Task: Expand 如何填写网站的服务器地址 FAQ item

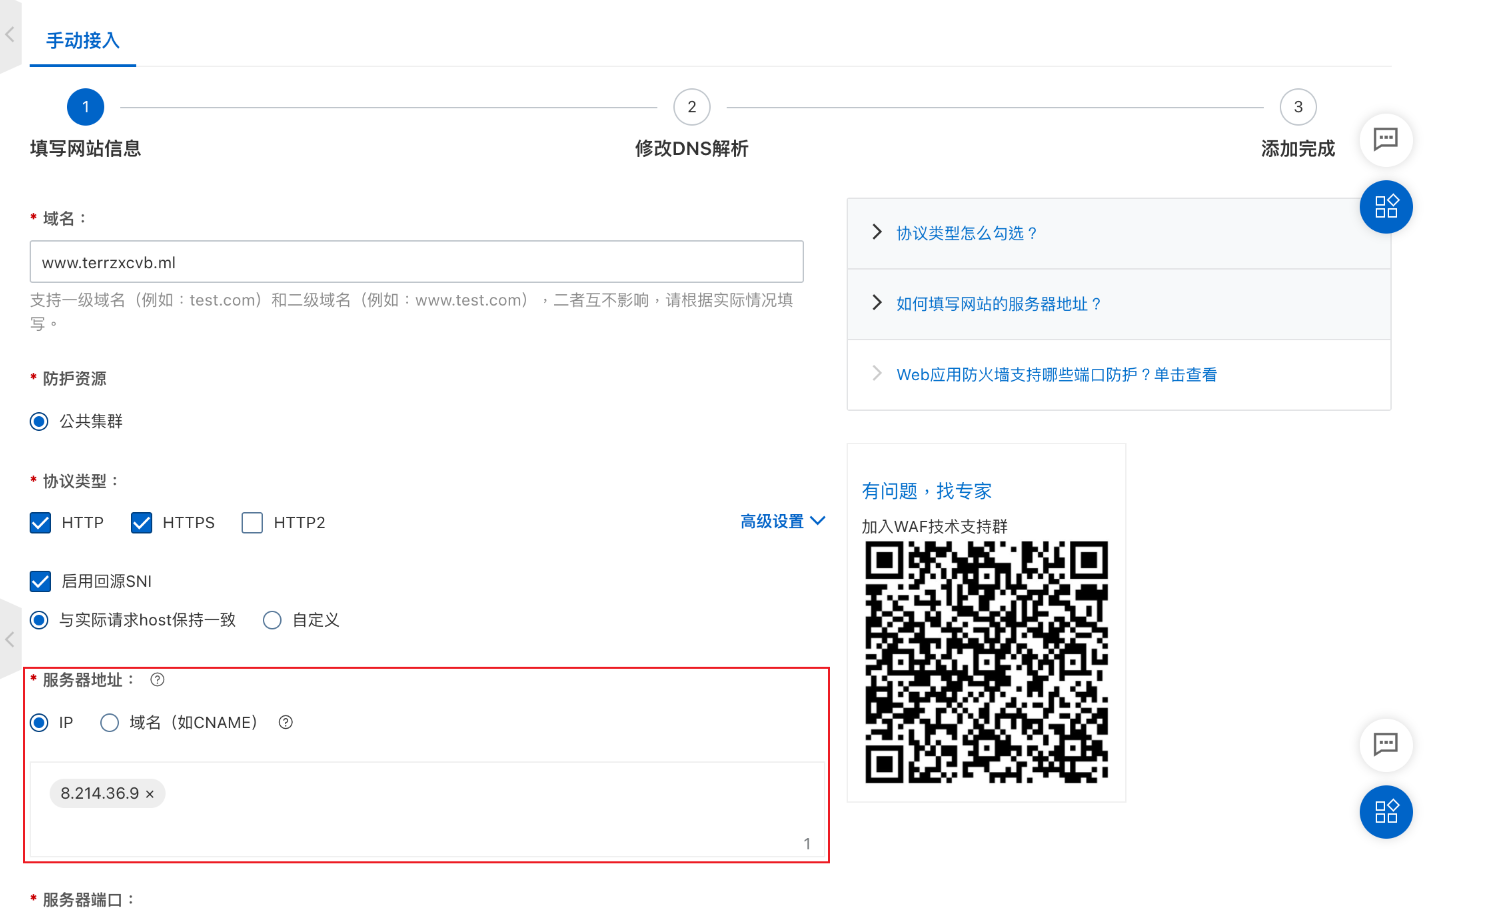Action: (x=998, y=304)
